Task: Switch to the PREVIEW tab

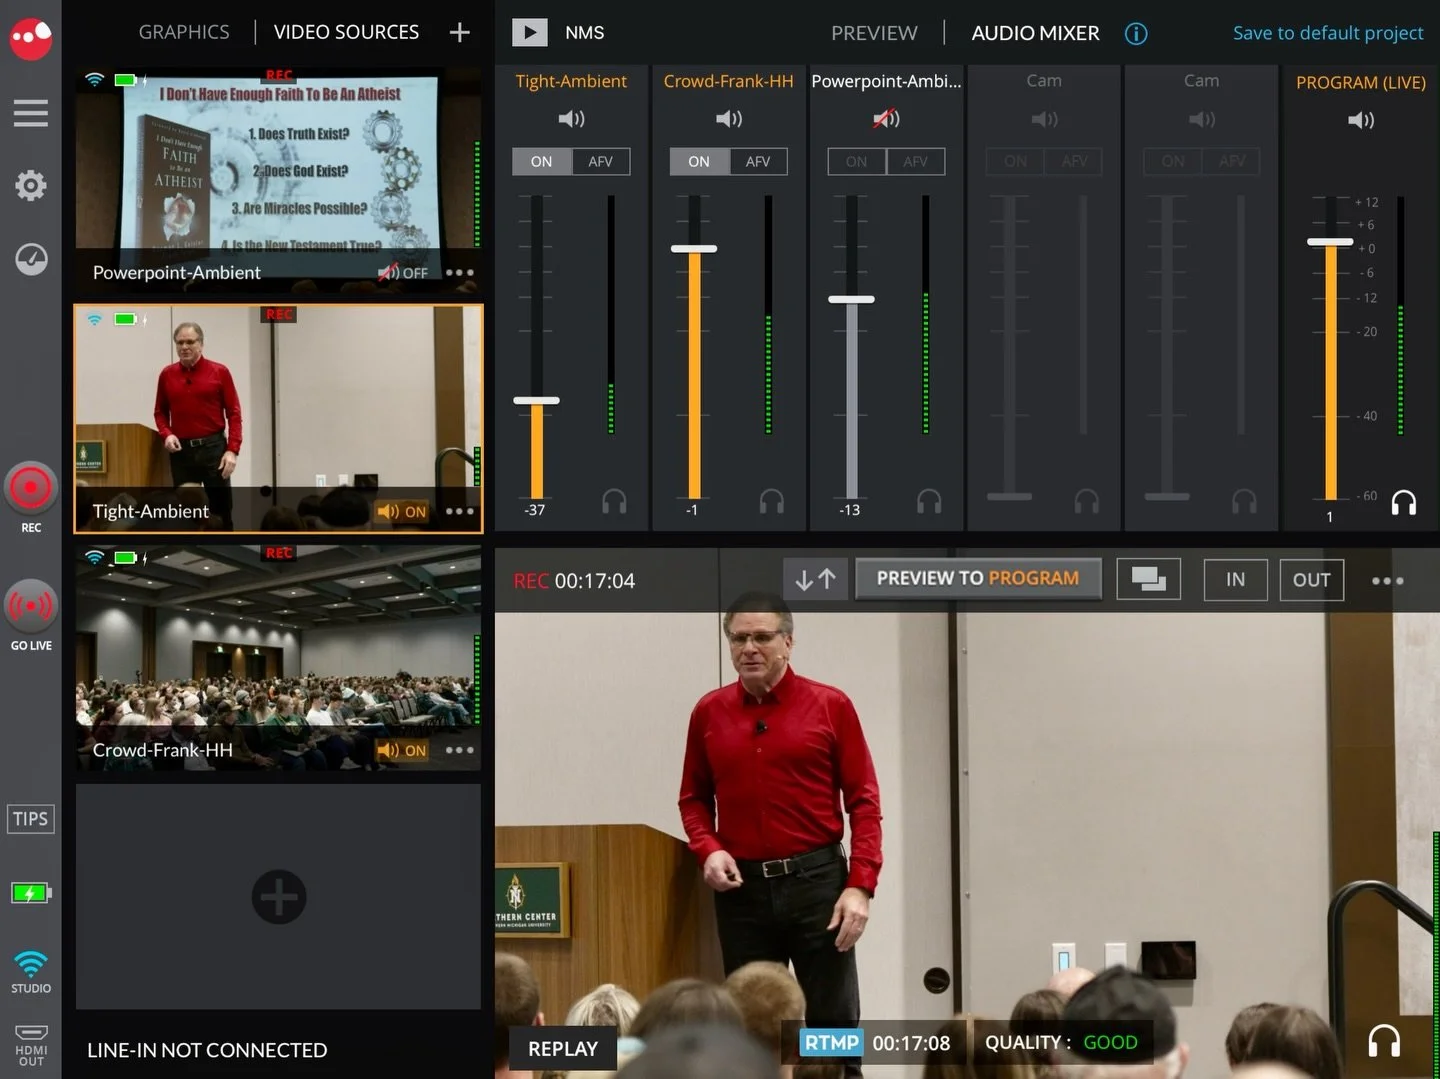Action: tap(874, 33)
